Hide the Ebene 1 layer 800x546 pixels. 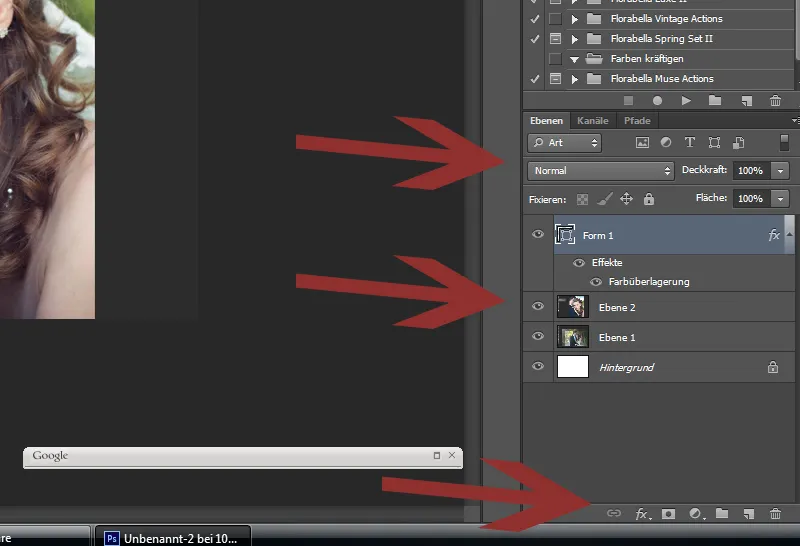(x=538, y=336)
